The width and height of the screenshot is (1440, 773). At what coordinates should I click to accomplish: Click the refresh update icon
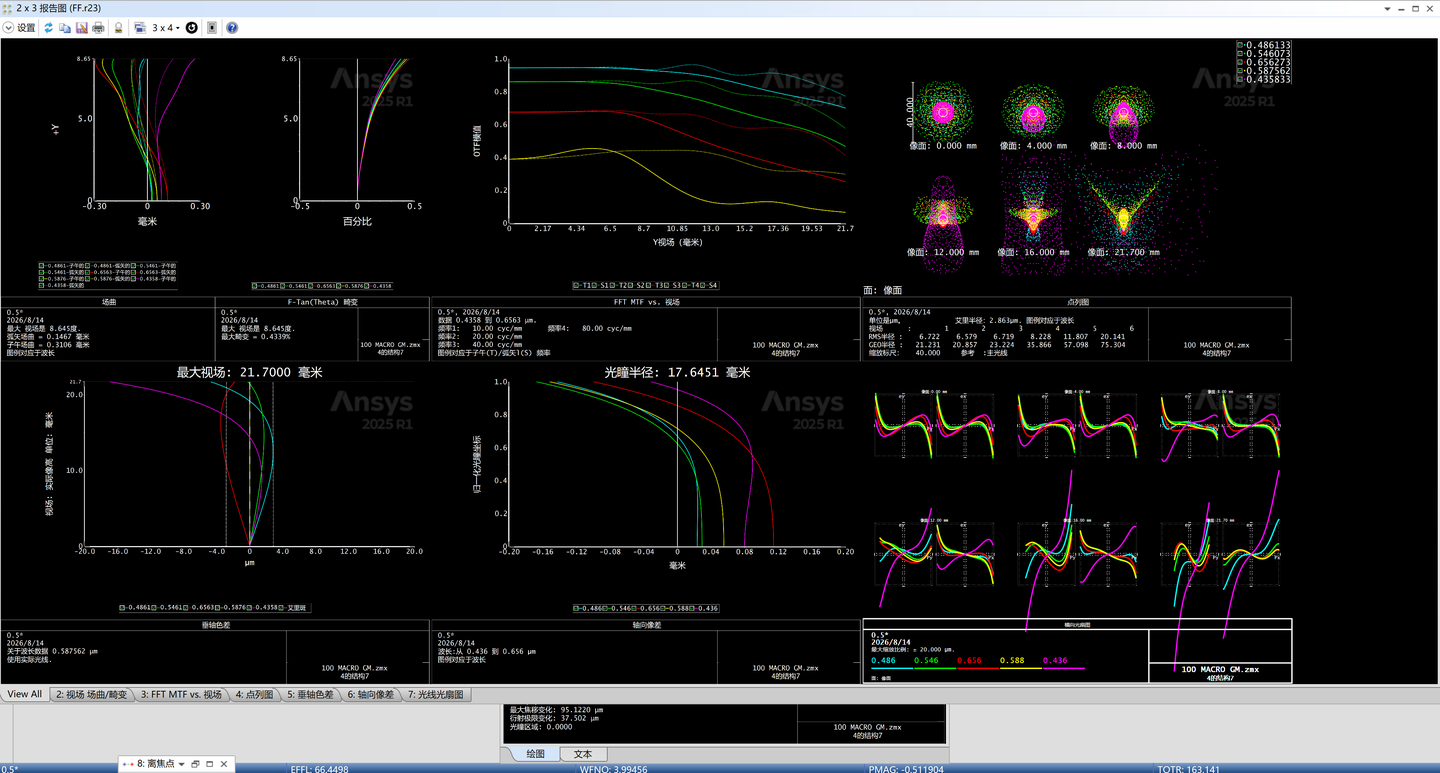[x=48, y=28]
